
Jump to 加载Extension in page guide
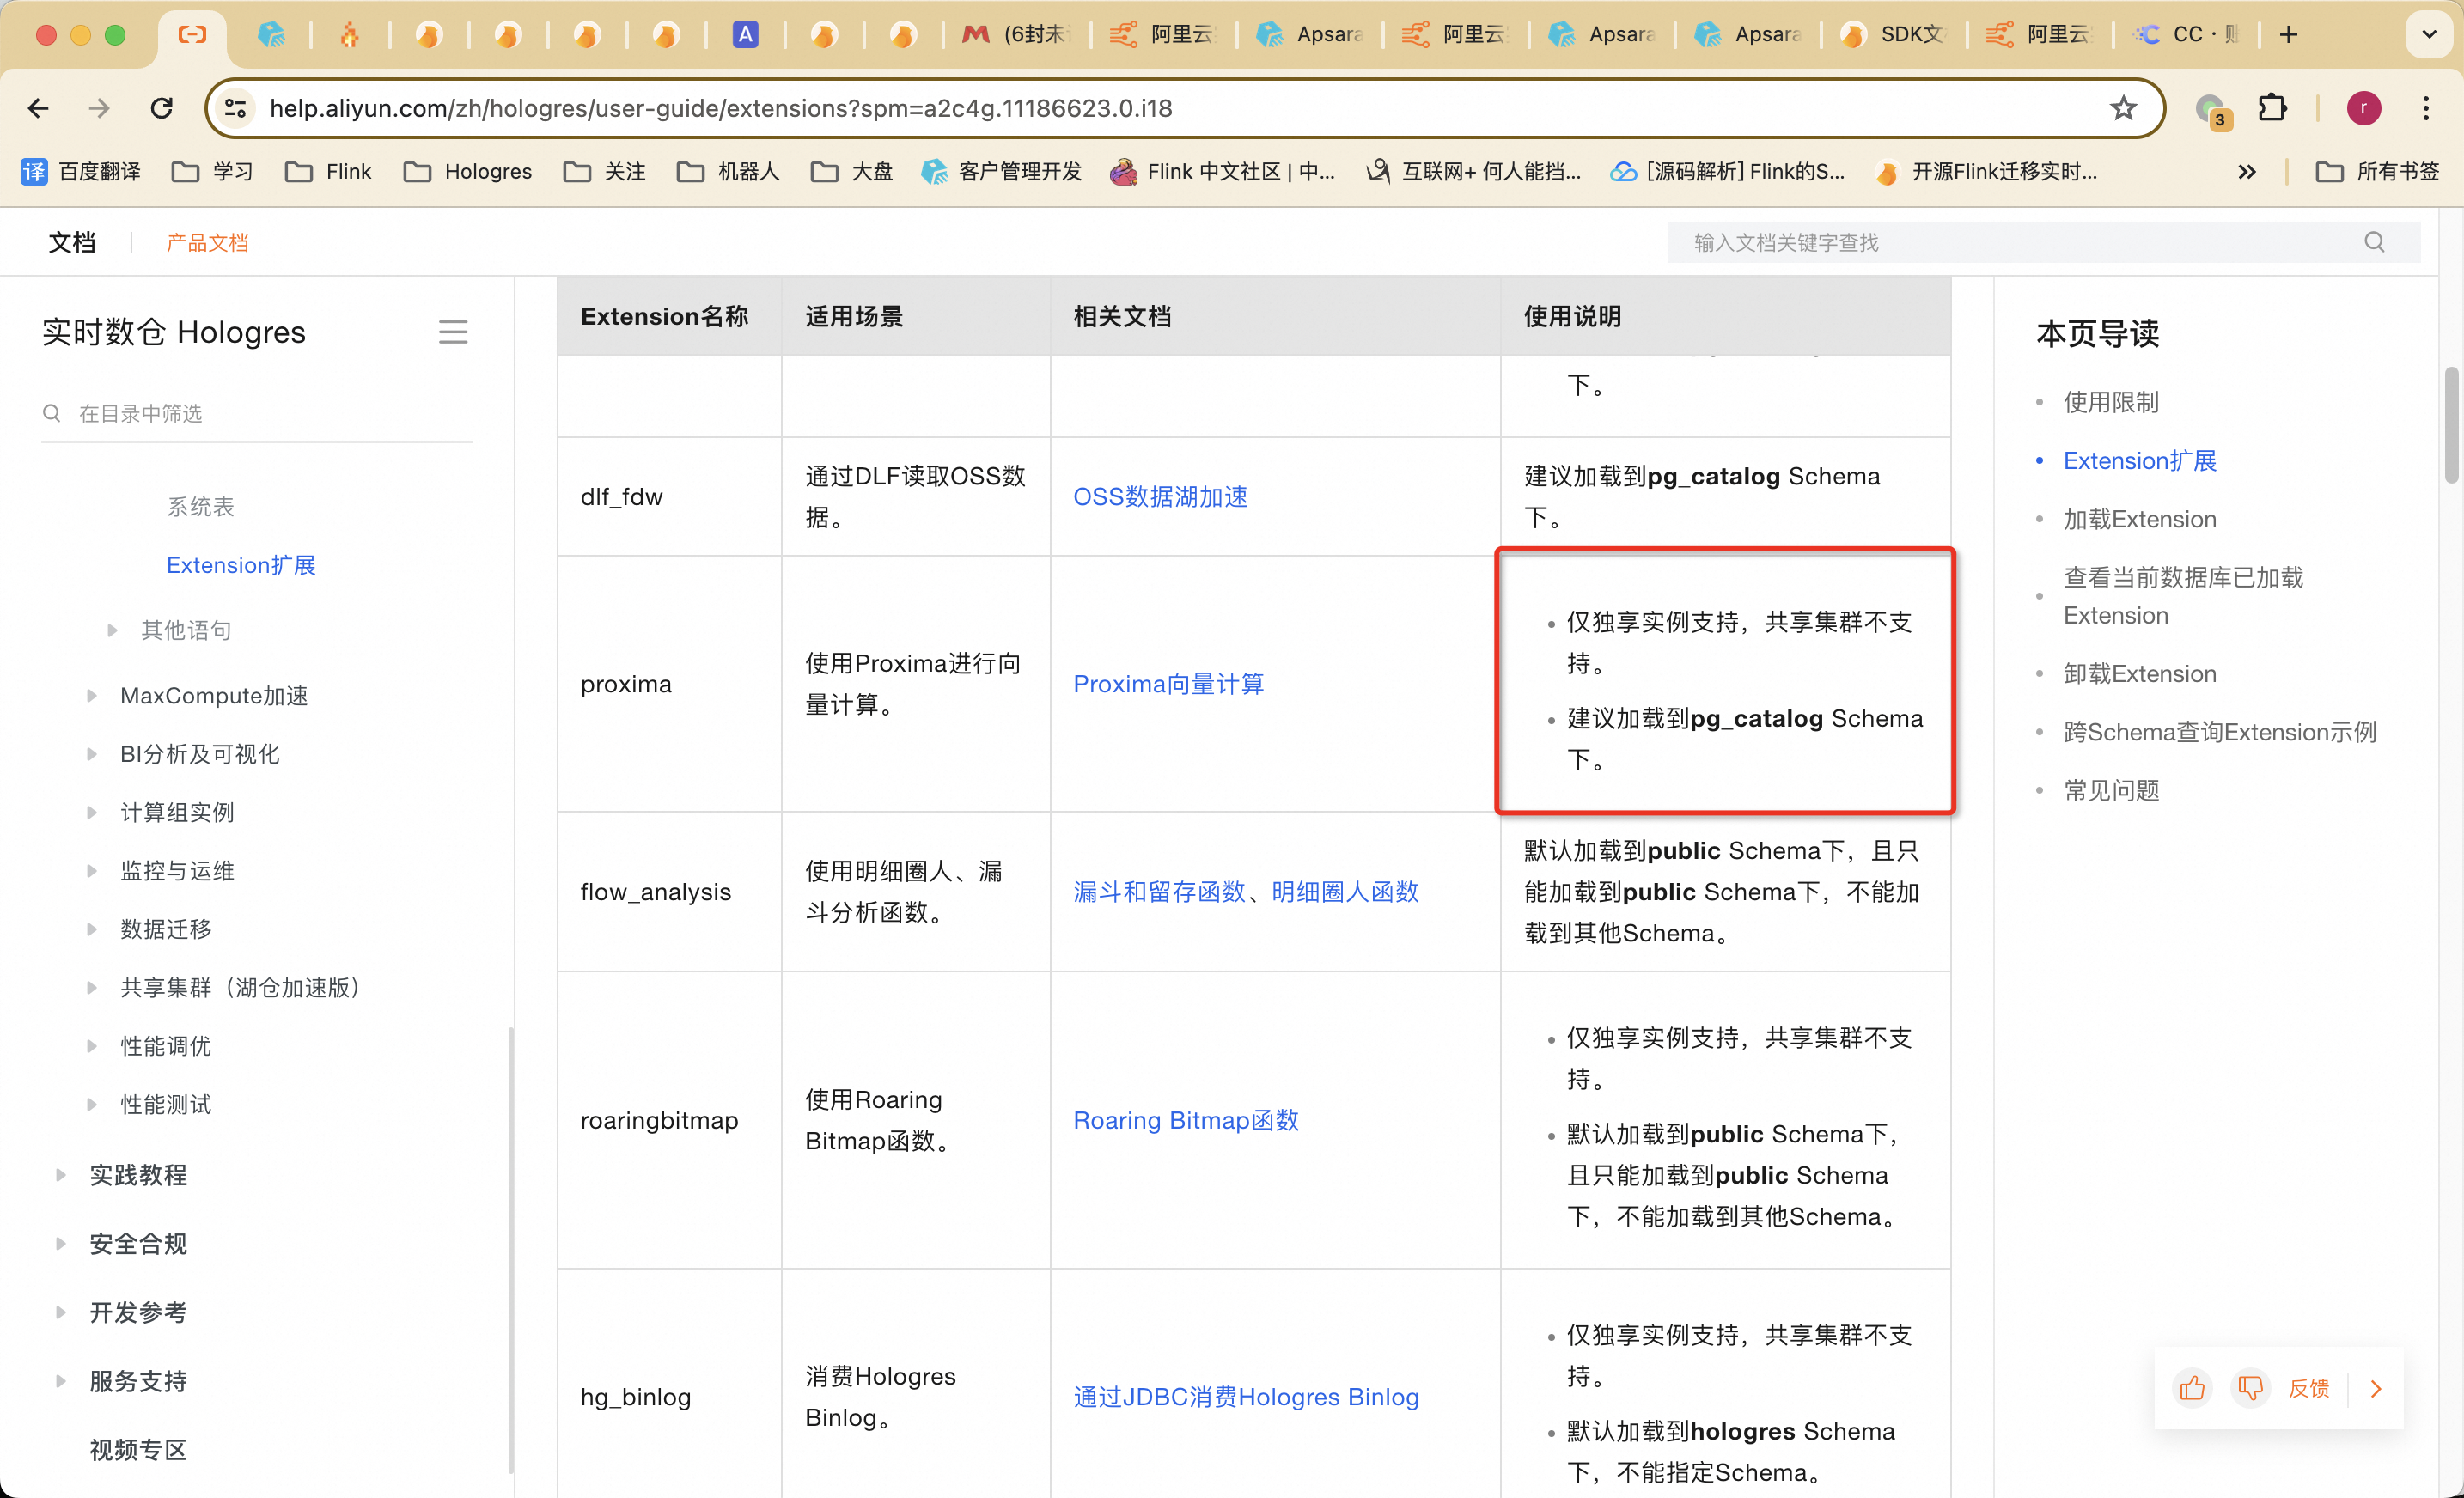pyautogui.click(x=2140, y=519)
